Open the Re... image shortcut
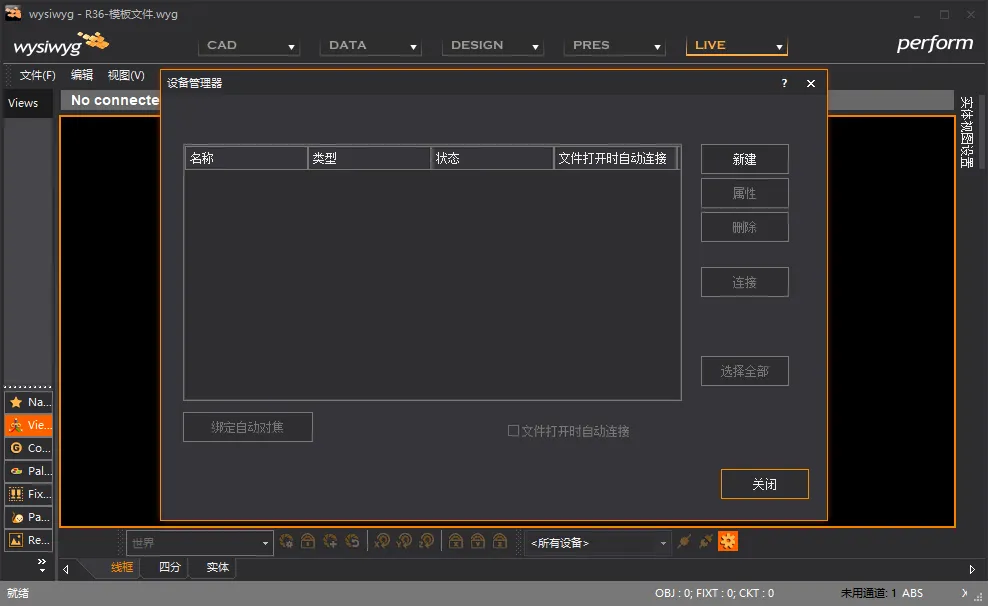The width and height of the screenshot is (988, 606). [x=28, y=540]
